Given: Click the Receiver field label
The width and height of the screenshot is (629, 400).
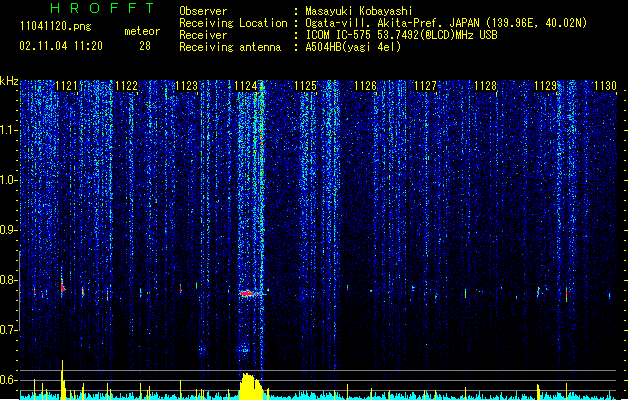Looking at the screenshot, I should (203, 35).
